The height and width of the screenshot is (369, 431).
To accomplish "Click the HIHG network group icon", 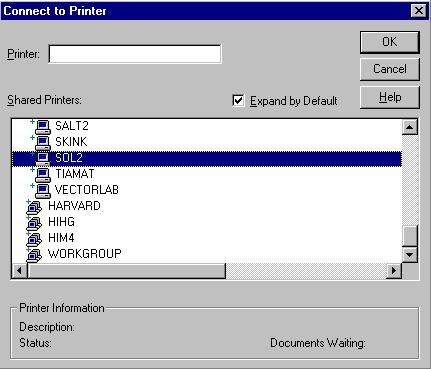I will tap(34, 223).
